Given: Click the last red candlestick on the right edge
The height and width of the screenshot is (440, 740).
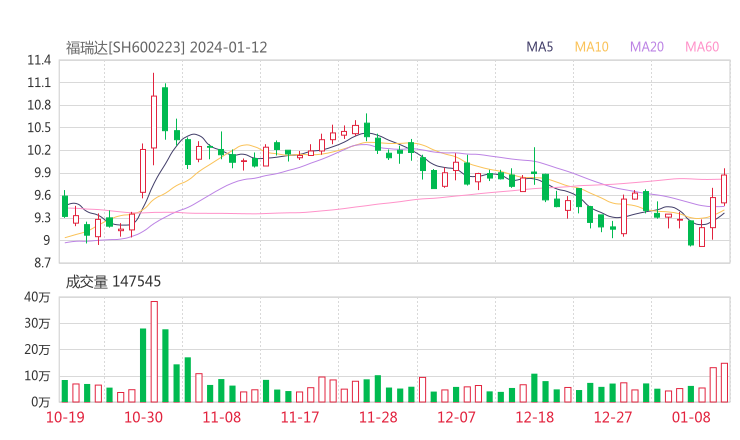Looking at the screenshot, I should (x=724, y=188).
